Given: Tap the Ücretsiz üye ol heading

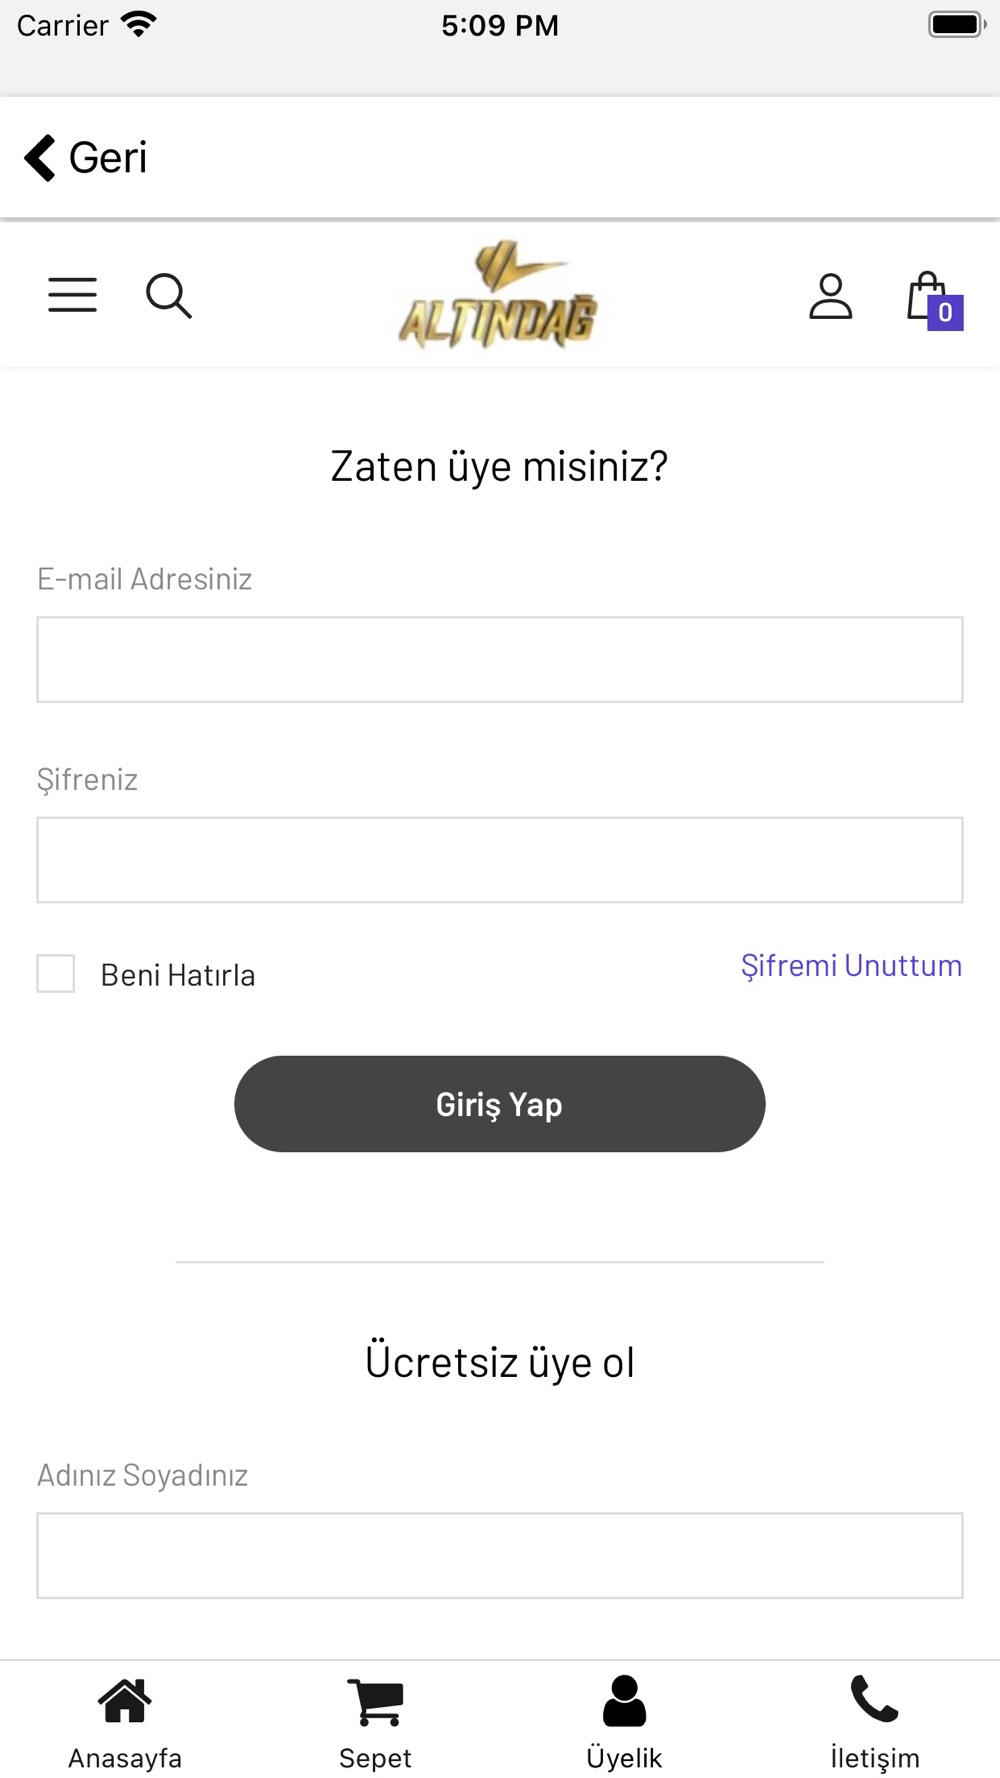Looking at the screenshot, I should [500, 1362].
